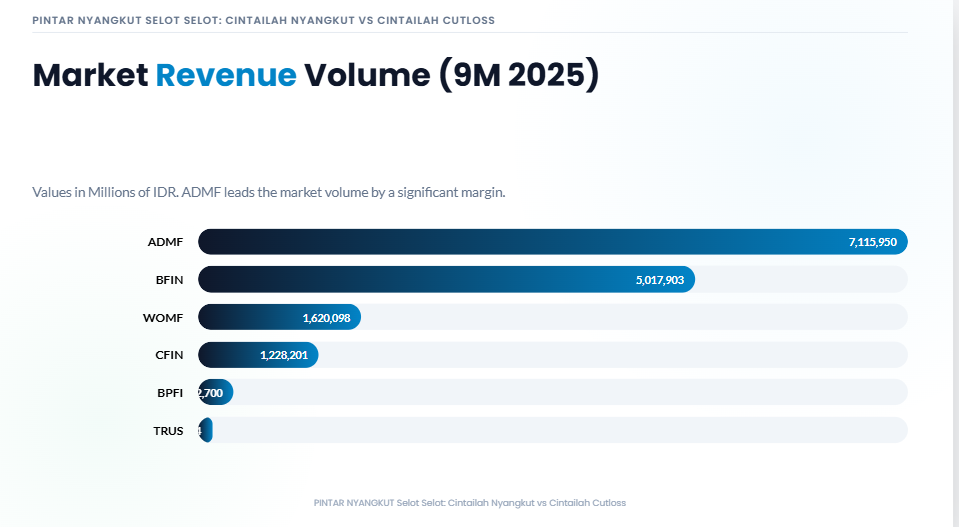Click the word Revenue in the title
Image resolution: width=959 pixels, height=527 pixels.
(226, 75)
